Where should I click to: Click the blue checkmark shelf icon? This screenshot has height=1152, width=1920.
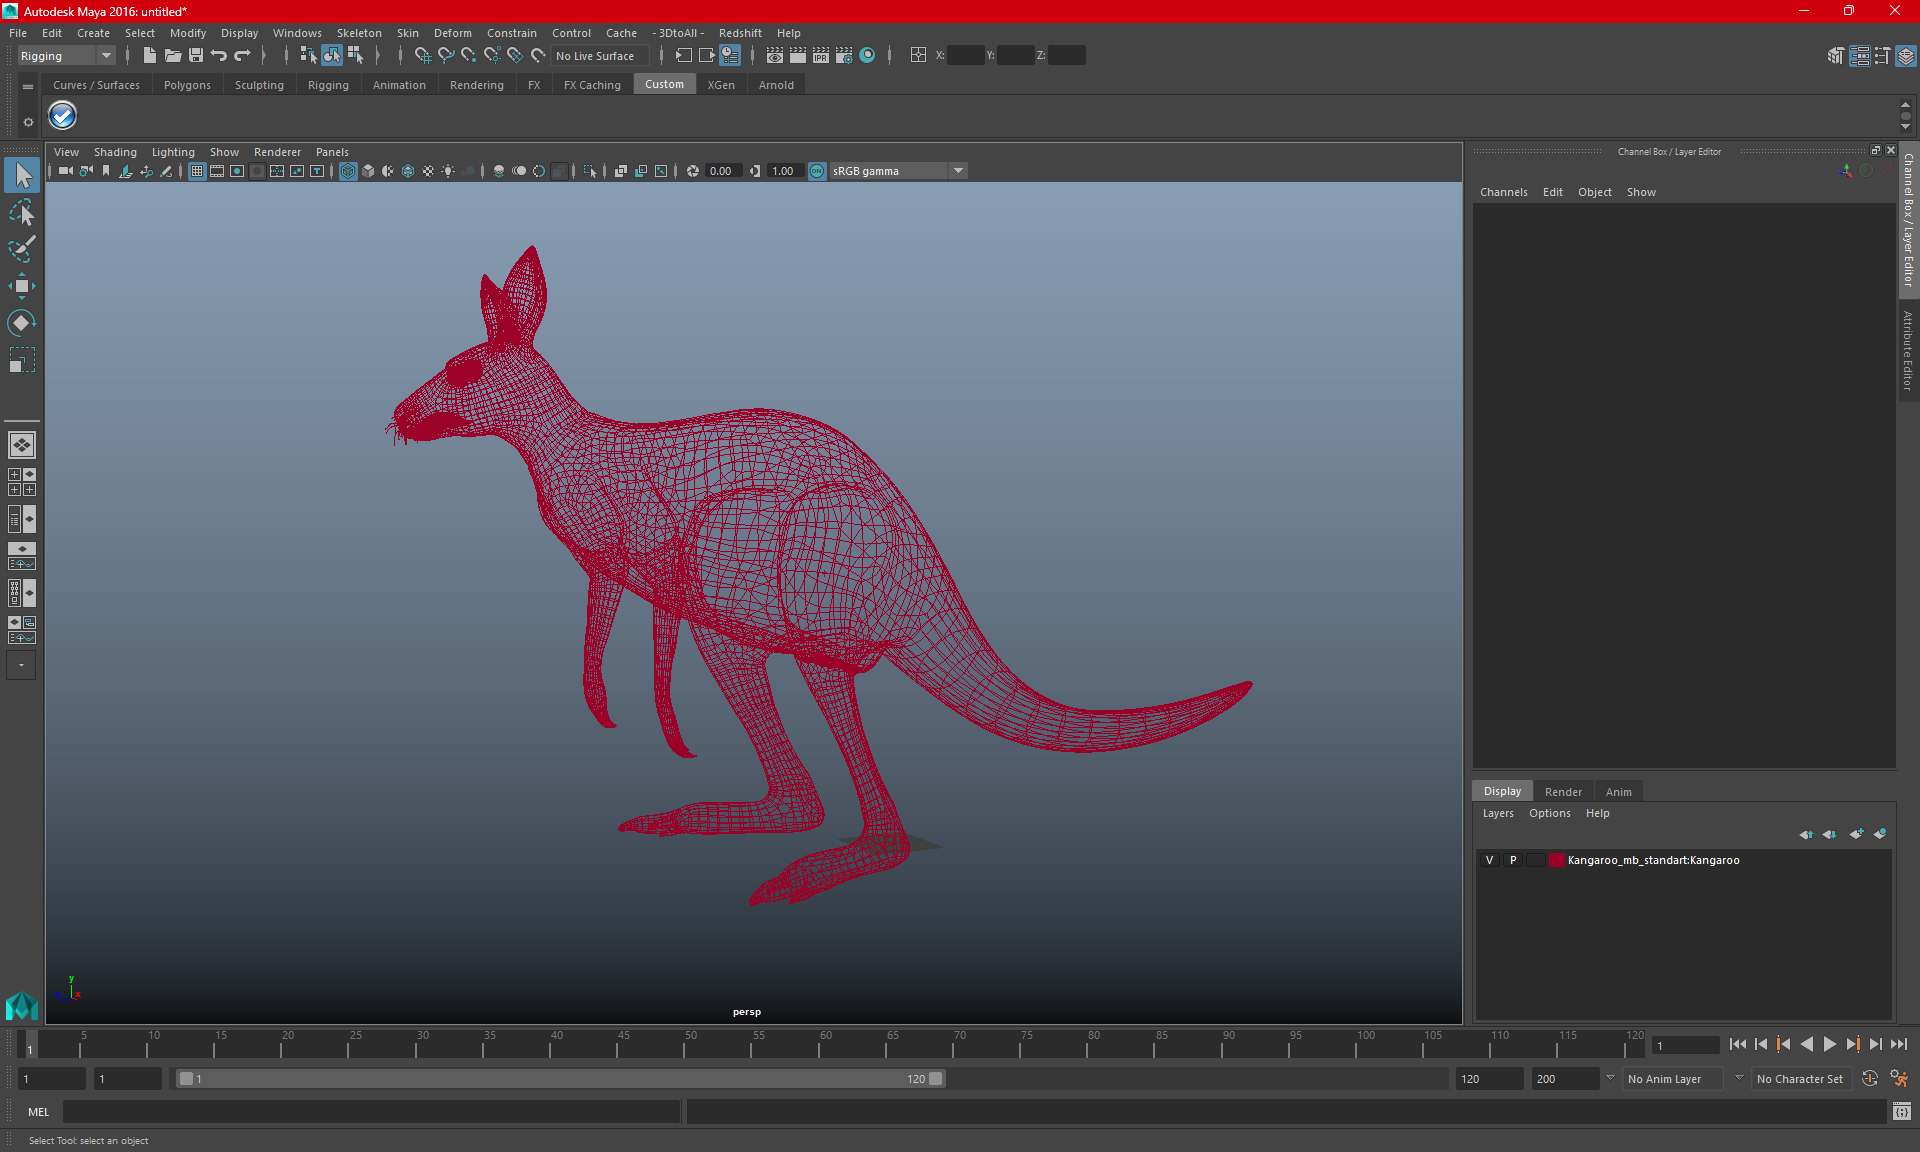coord(62,116)
